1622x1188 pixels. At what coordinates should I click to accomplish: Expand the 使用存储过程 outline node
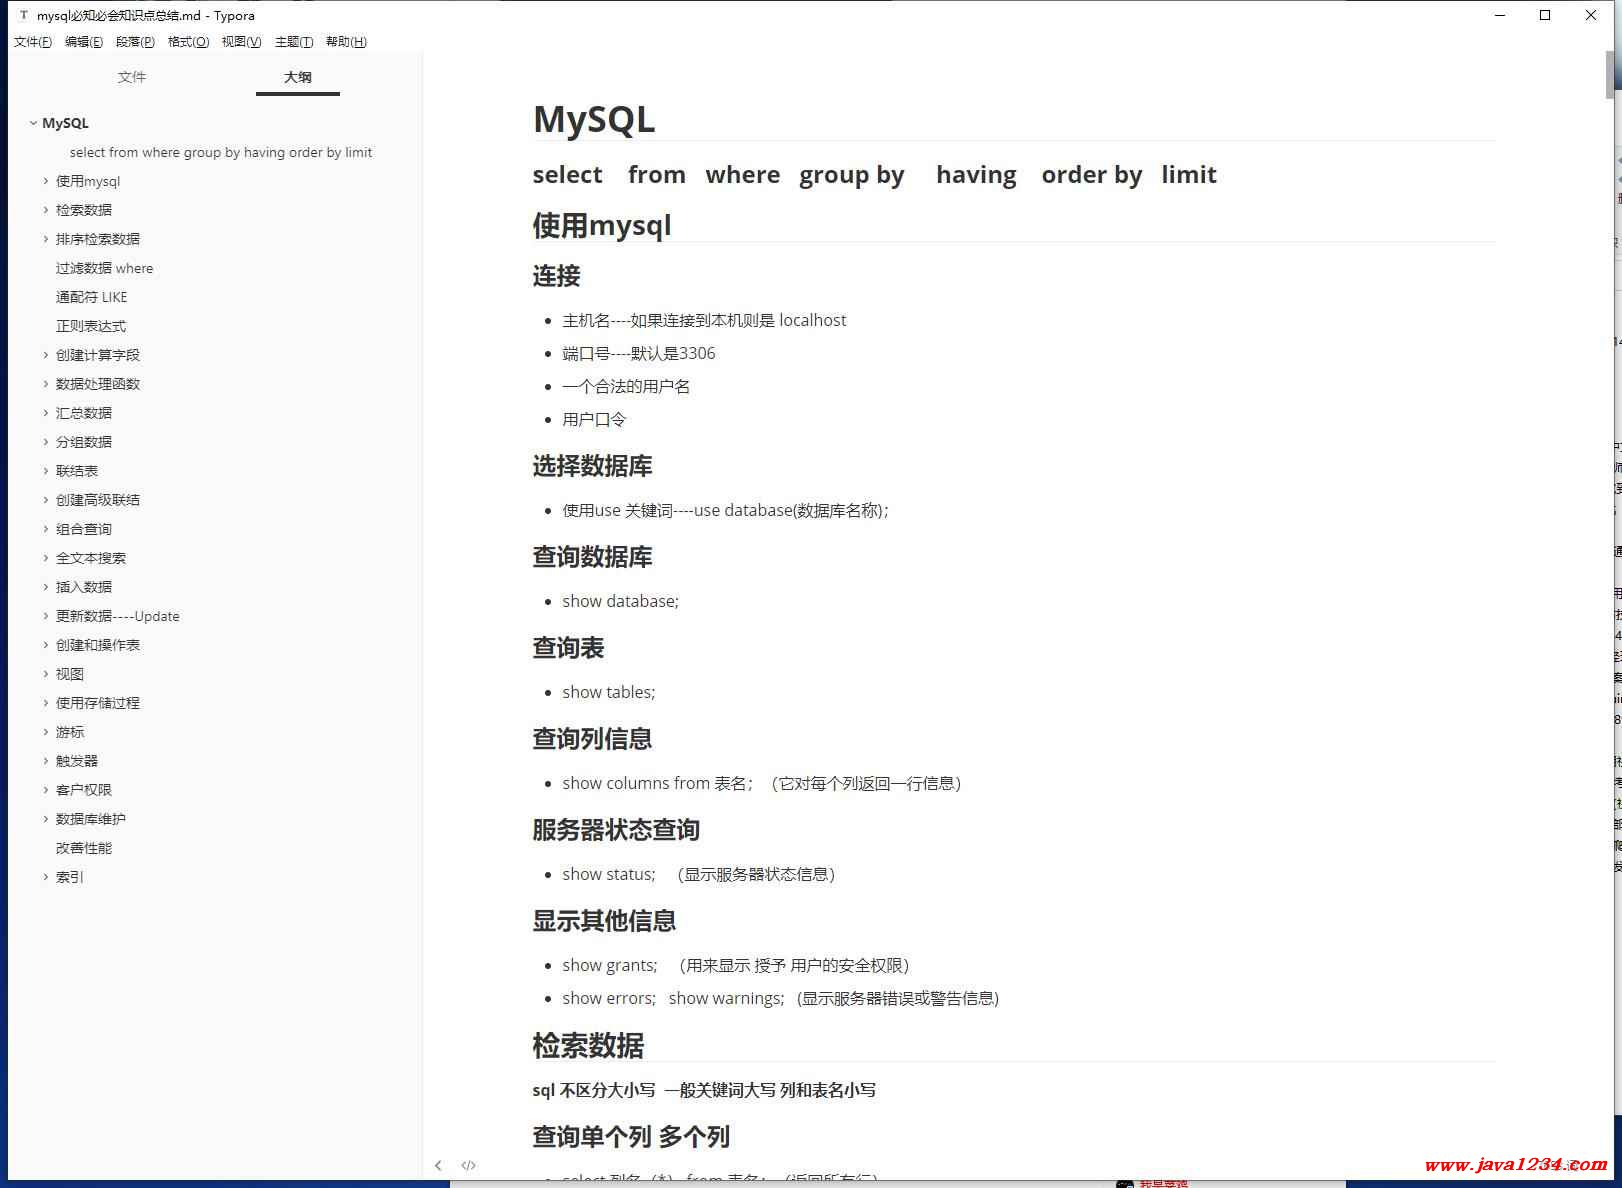coord(46,703)
